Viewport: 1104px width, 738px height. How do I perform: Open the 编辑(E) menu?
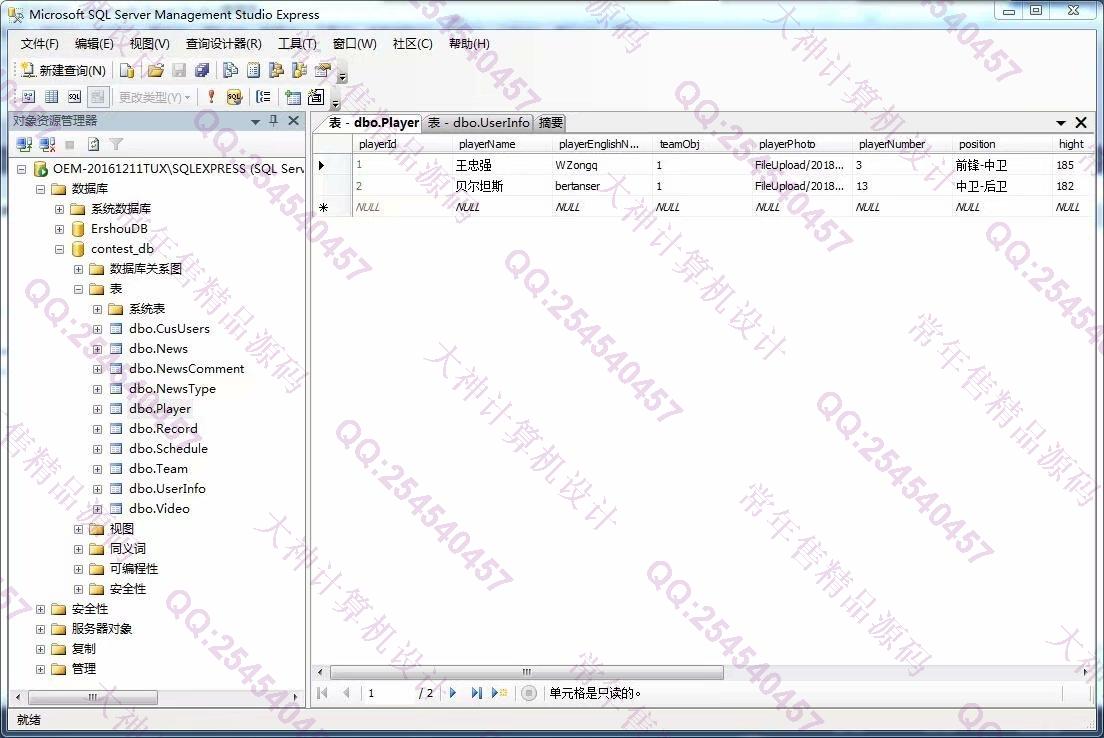tap(94, 44)
